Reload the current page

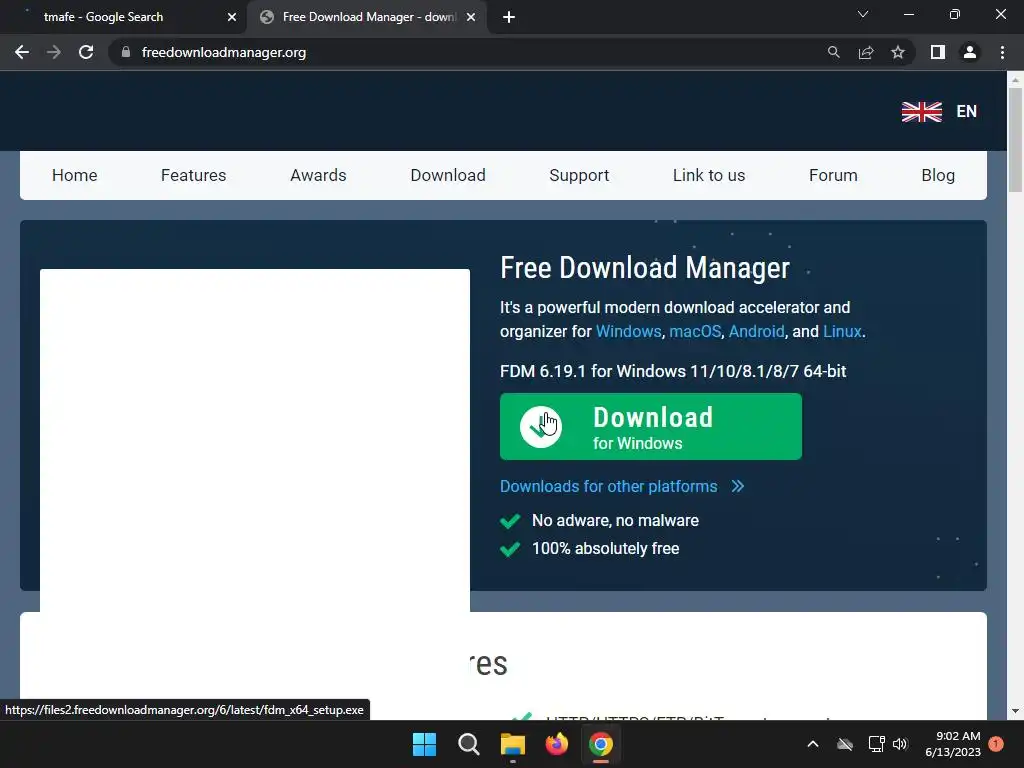pyautogui.click(x=86, y=52)
